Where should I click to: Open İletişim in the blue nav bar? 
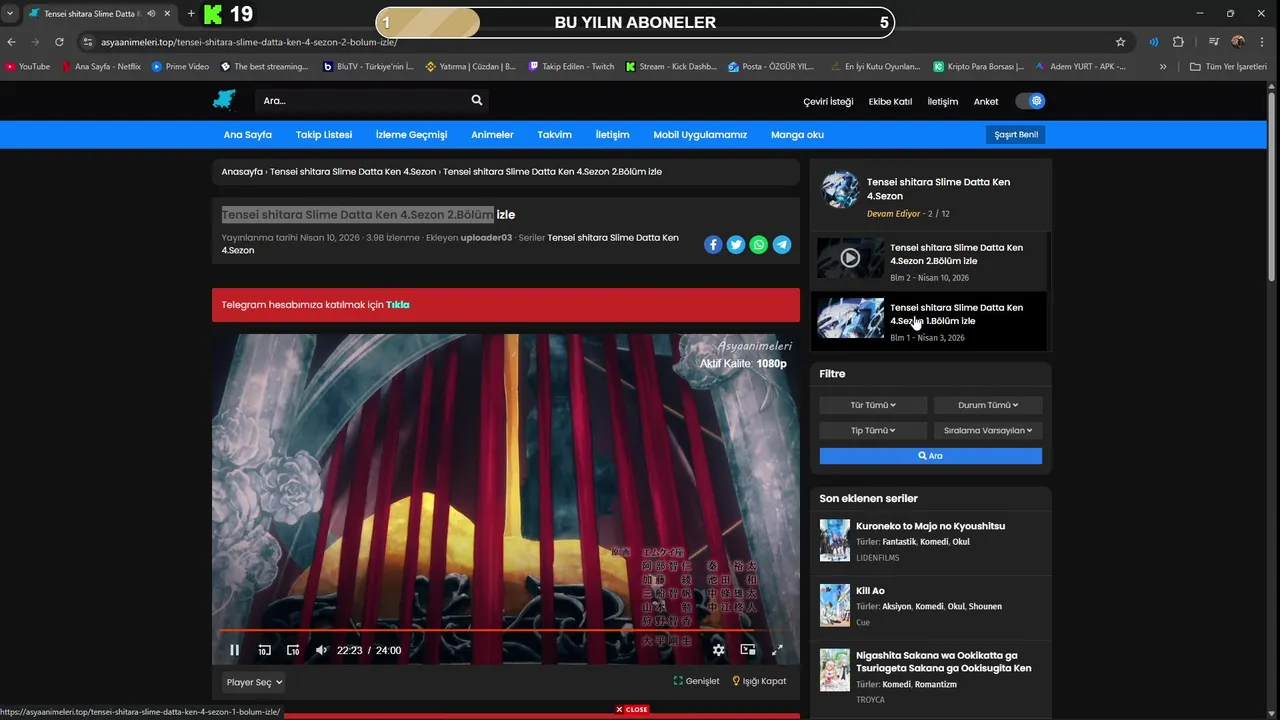pos(612,135)
